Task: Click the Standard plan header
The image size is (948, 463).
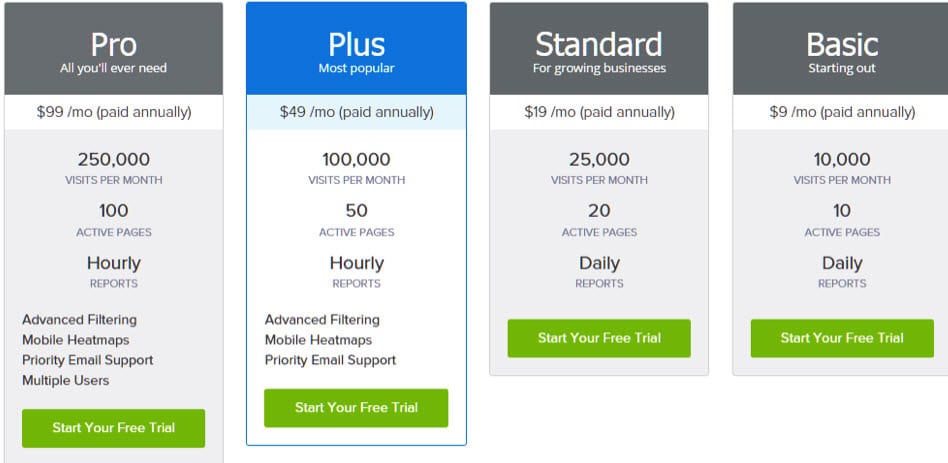Action: pyautogui.click(x=599, y=50)
